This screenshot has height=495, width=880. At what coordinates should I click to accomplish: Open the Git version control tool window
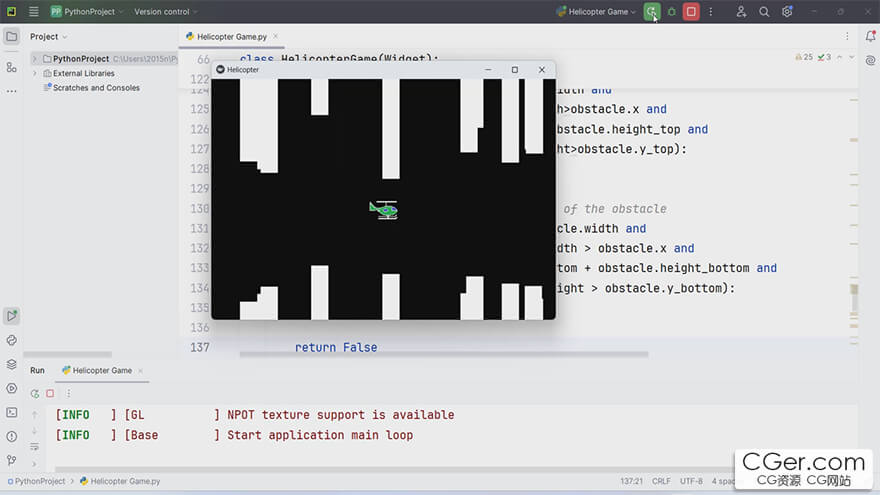pyautogui.click(x=12, y=460)
